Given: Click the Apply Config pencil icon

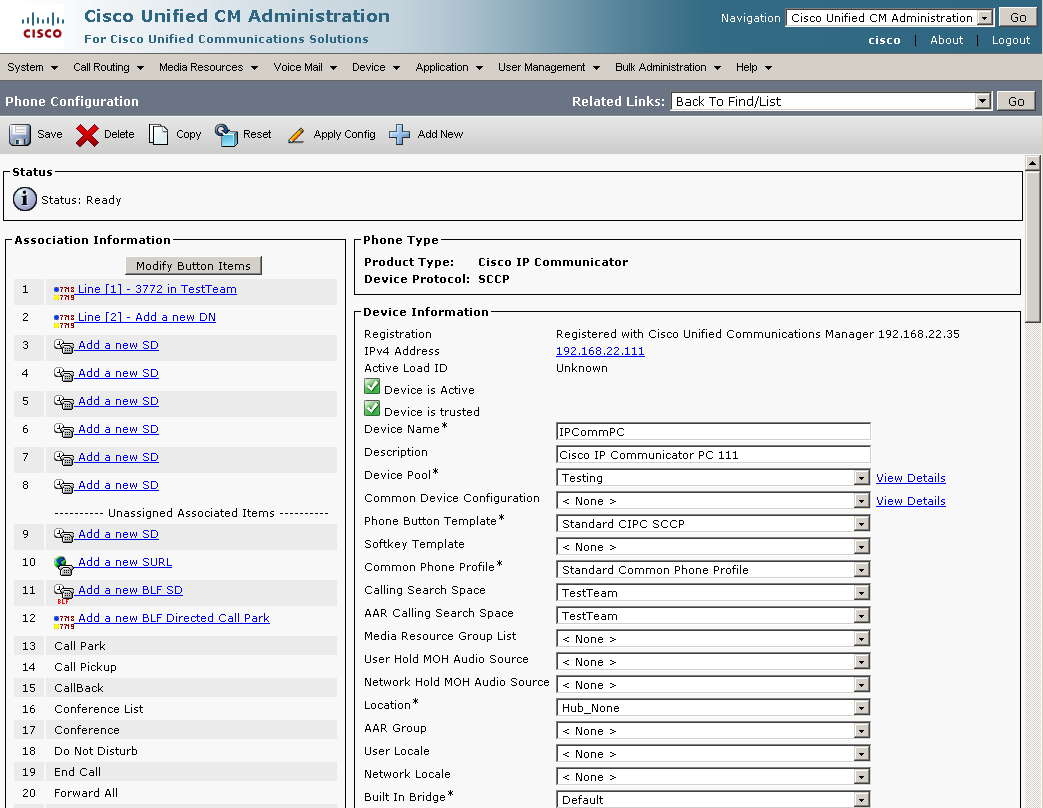Looking at the screenshot, I should [296, 135].
